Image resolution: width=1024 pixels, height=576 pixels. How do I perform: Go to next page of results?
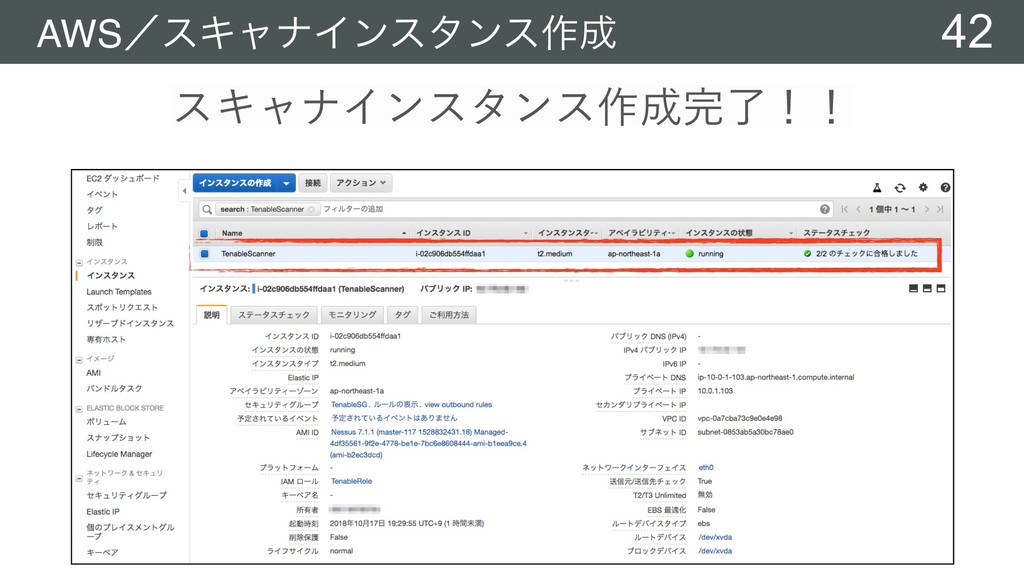(x=926, y=209)
